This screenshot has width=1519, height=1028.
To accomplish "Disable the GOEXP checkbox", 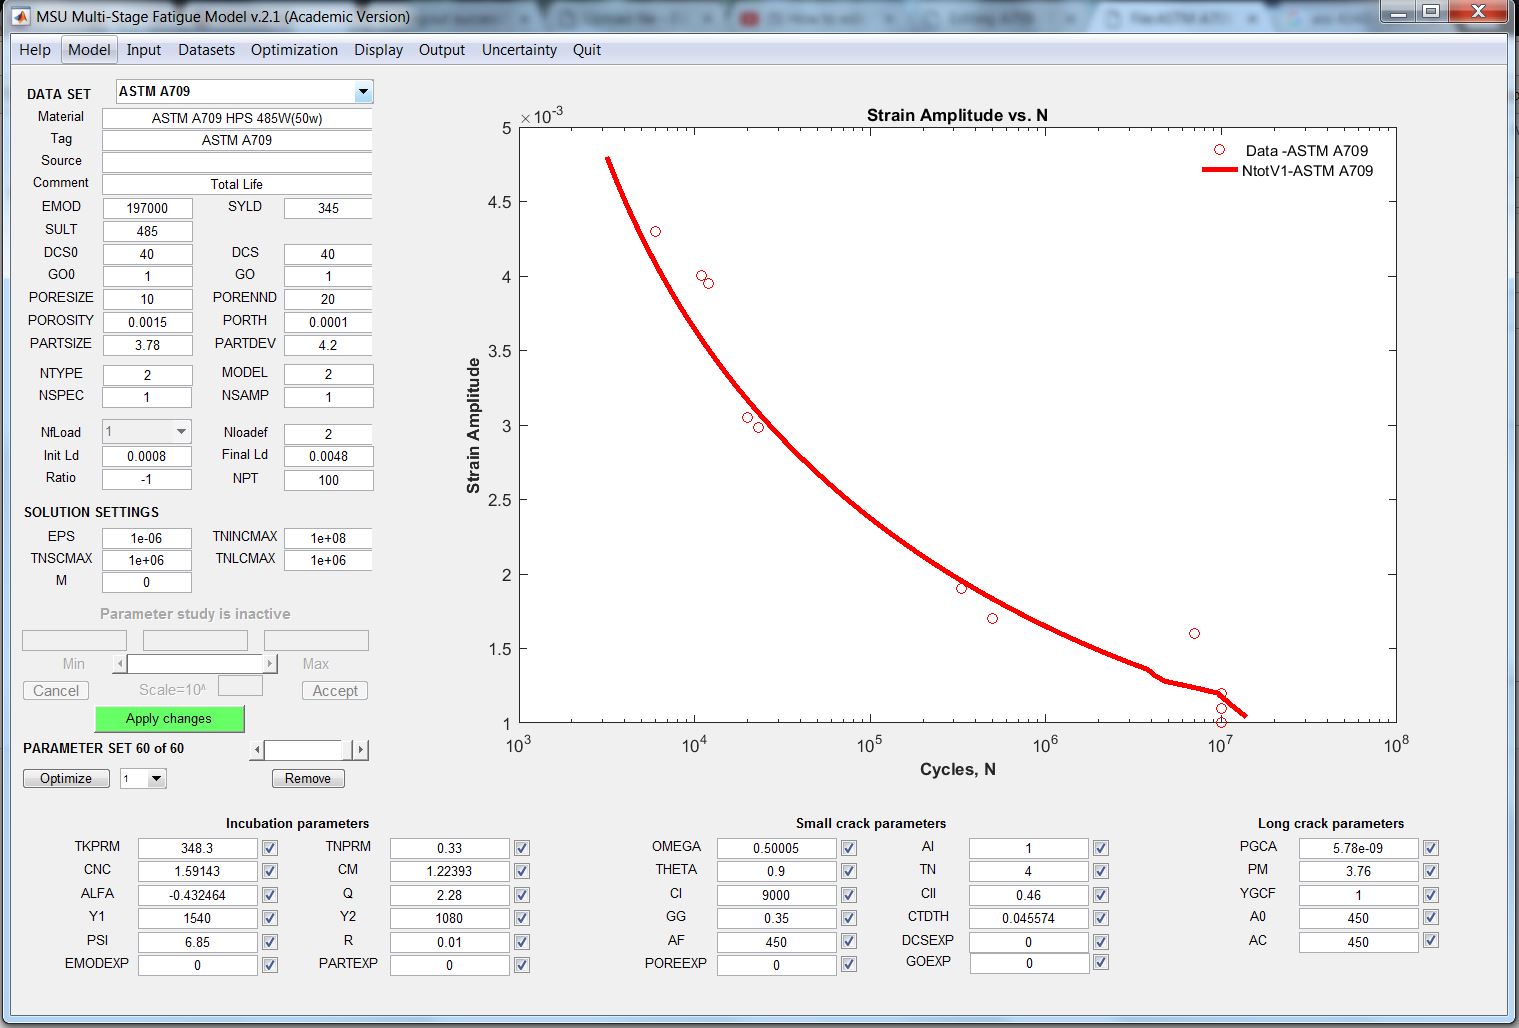I will coord(1100,962).
